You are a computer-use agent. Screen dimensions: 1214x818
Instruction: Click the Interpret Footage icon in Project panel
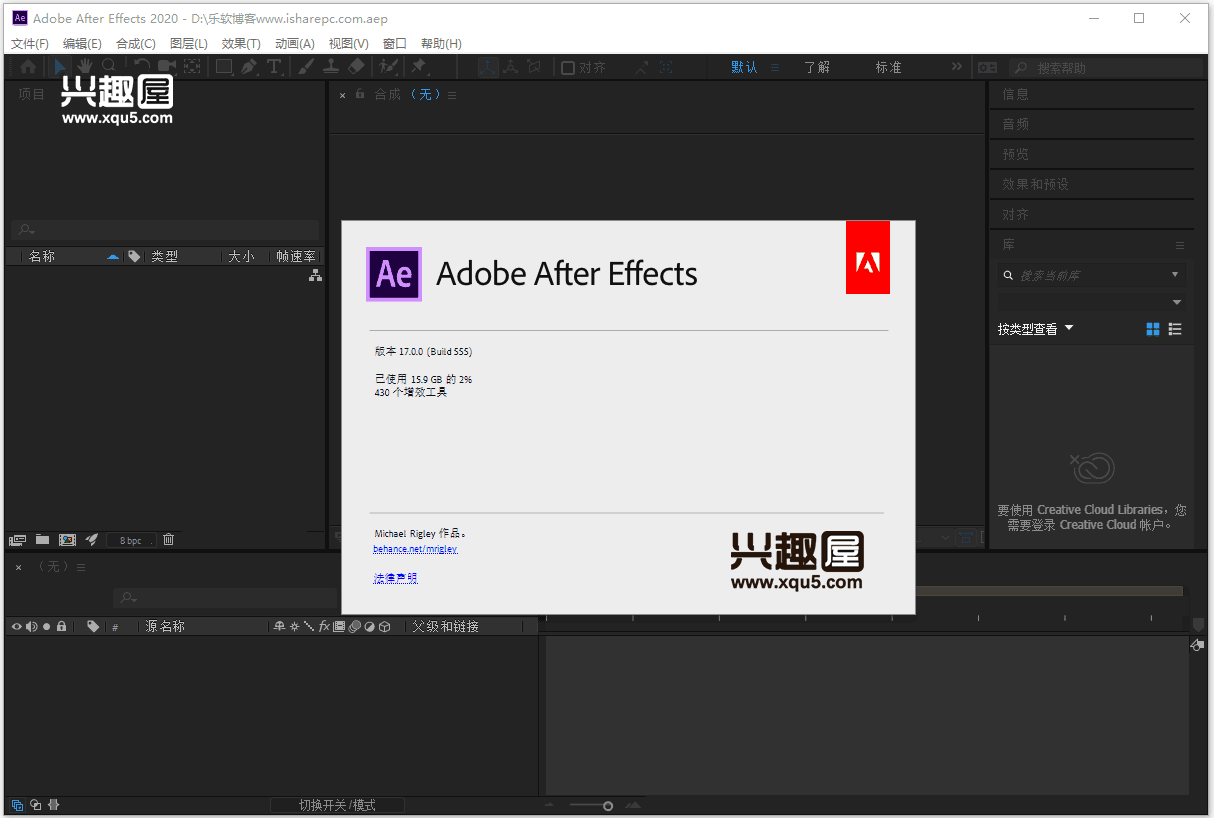click(18, 540)
